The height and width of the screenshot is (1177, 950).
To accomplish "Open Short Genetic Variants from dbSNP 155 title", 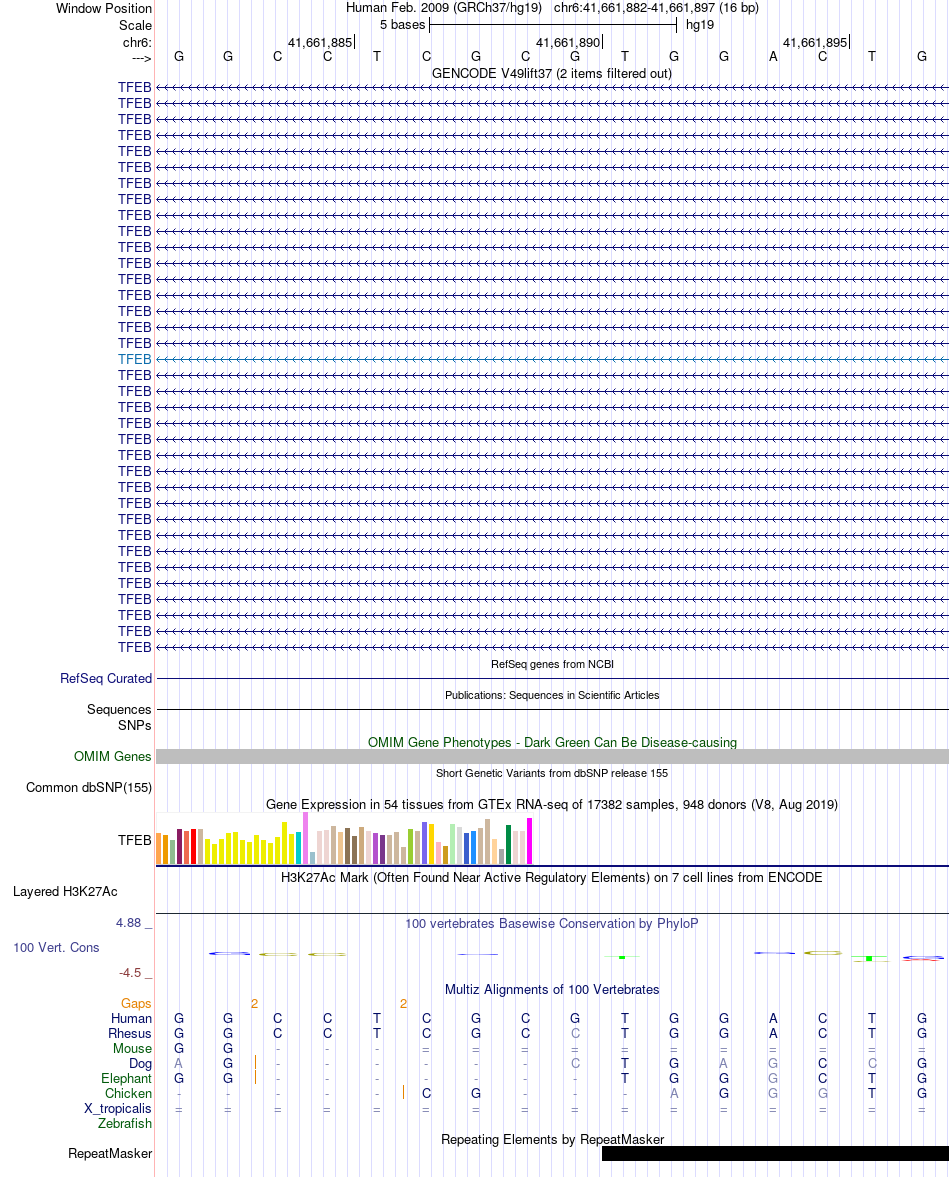I will [552, 773].
